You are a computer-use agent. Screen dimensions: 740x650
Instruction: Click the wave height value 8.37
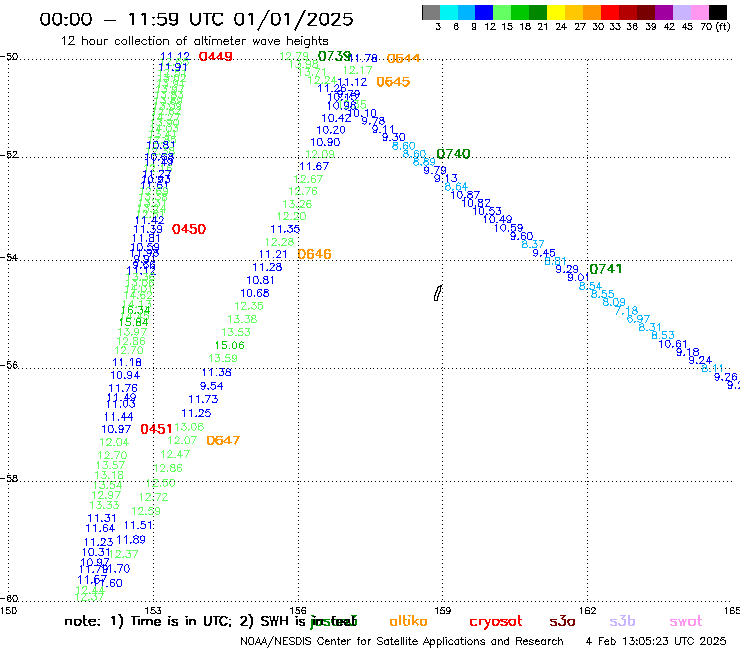coord(533,244)
